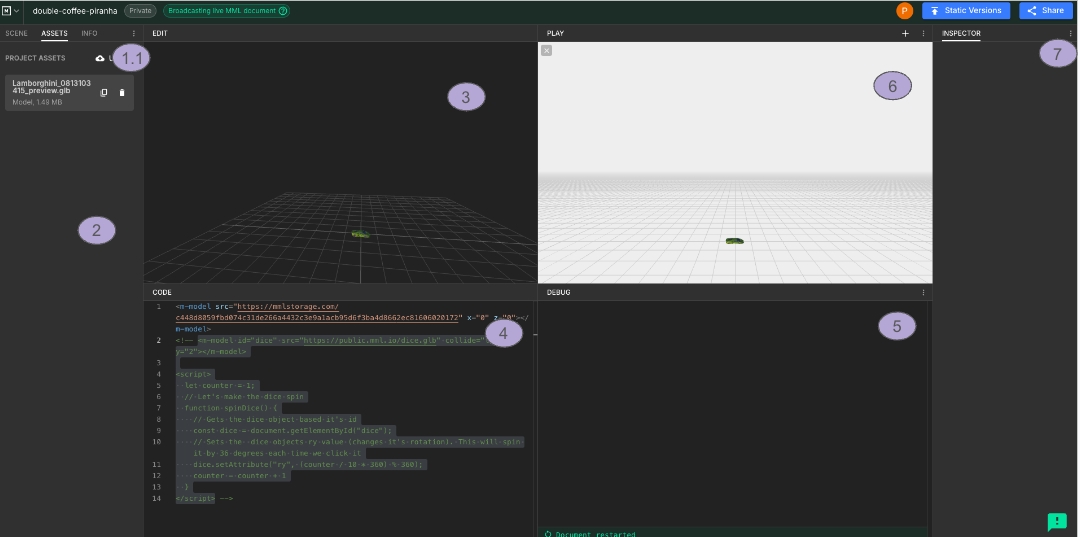This screenshot has height=537, width=1080.
Task: Switch to the Info tab
Action: [89, 33]
